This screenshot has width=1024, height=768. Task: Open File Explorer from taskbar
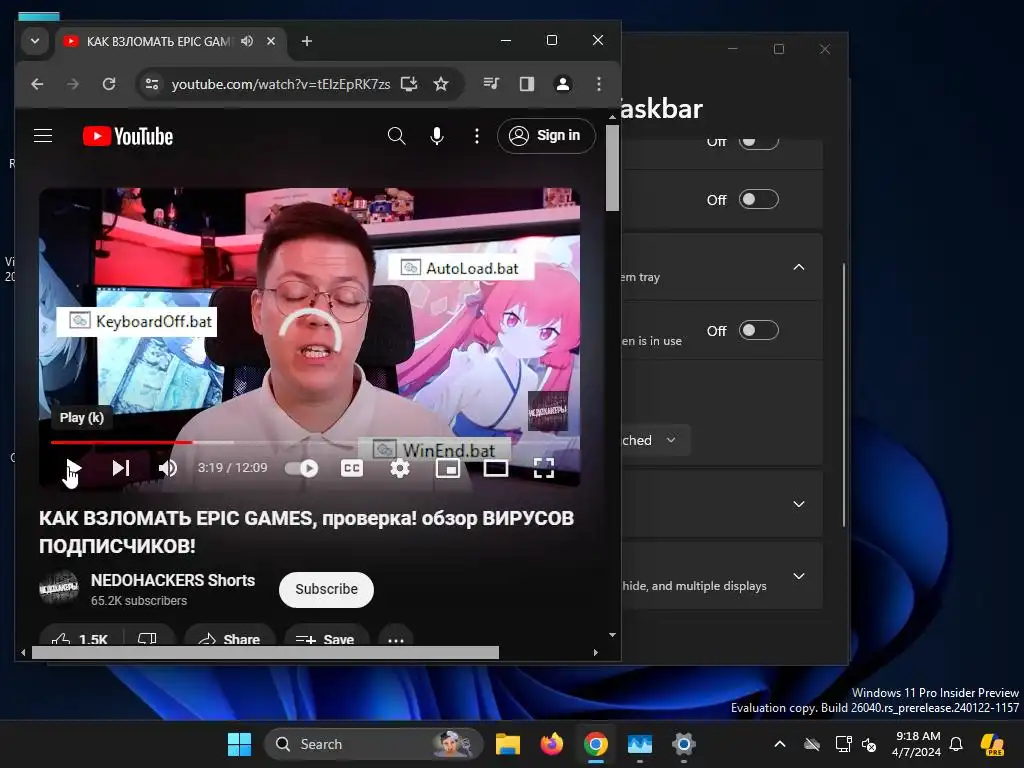pyautogui.click(x=507, y=744)
